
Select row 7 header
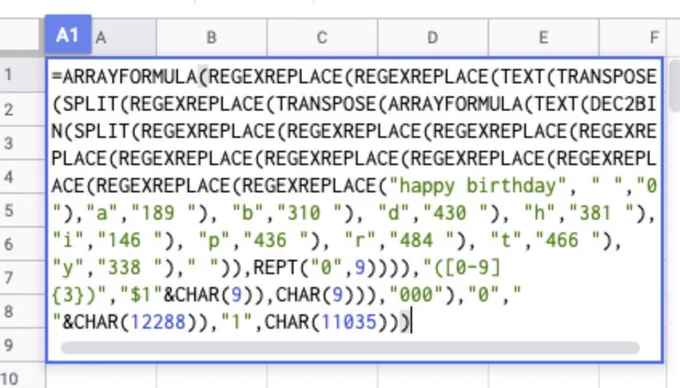22,278
